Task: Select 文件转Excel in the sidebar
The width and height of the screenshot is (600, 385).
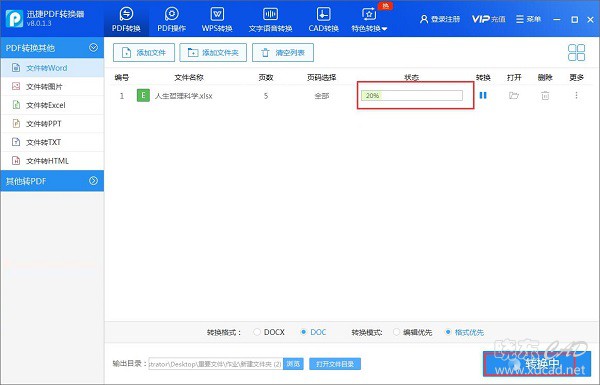Action: click(52, 105)
